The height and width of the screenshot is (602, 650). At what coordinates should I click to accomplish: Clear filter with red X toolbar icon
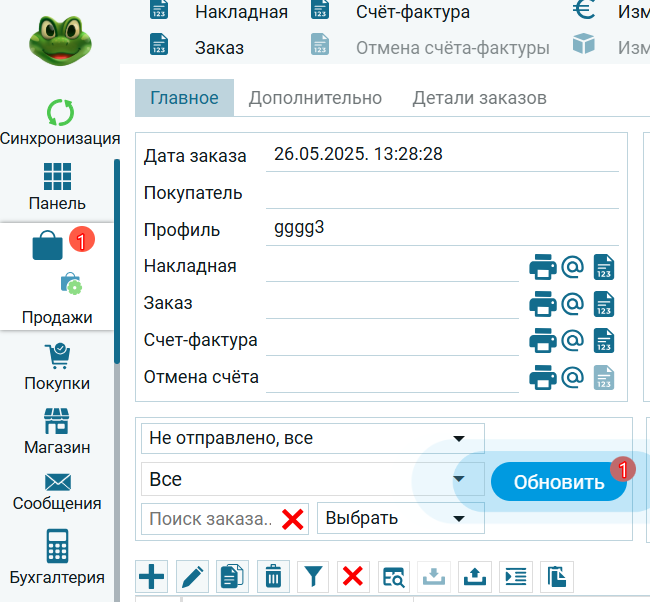click(x=353, y=576)
